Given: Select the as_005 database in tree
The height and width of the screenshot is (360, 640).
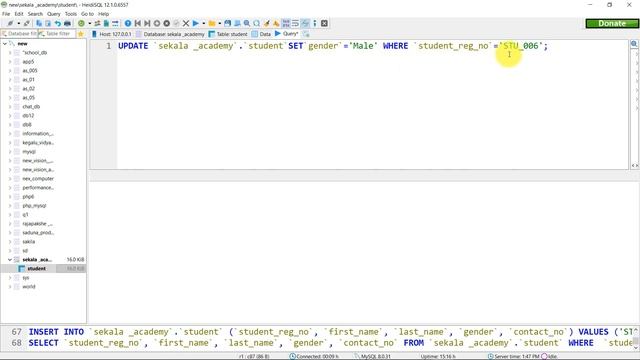Looking at the screenshot, I should tap(30, 71).
